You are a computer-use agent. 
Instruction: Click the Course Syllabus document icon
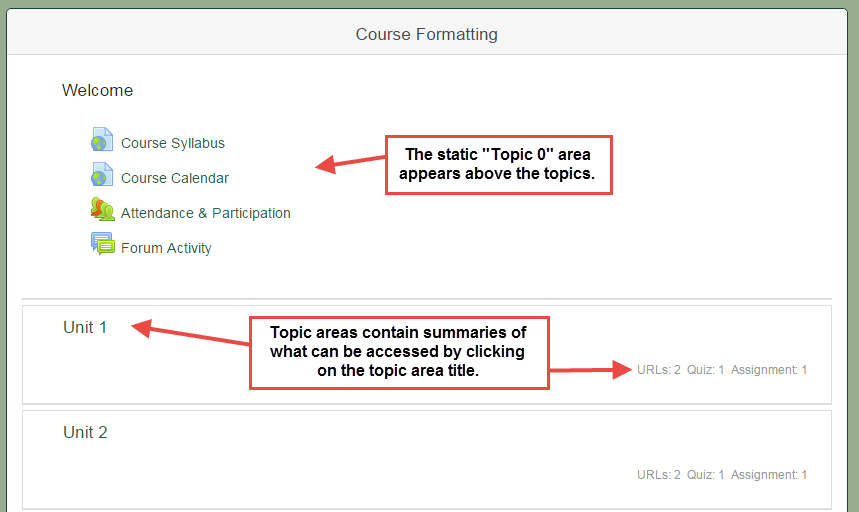101,140
